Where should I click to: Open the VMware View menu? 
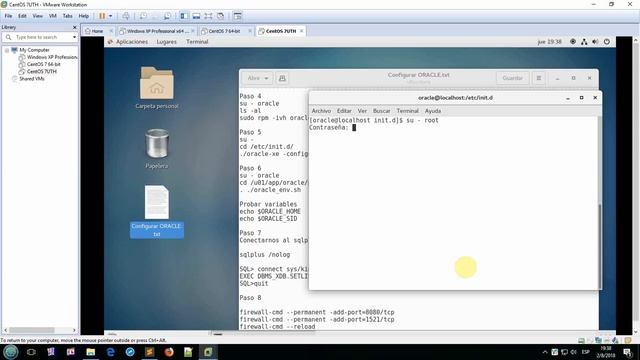[38, 16]
